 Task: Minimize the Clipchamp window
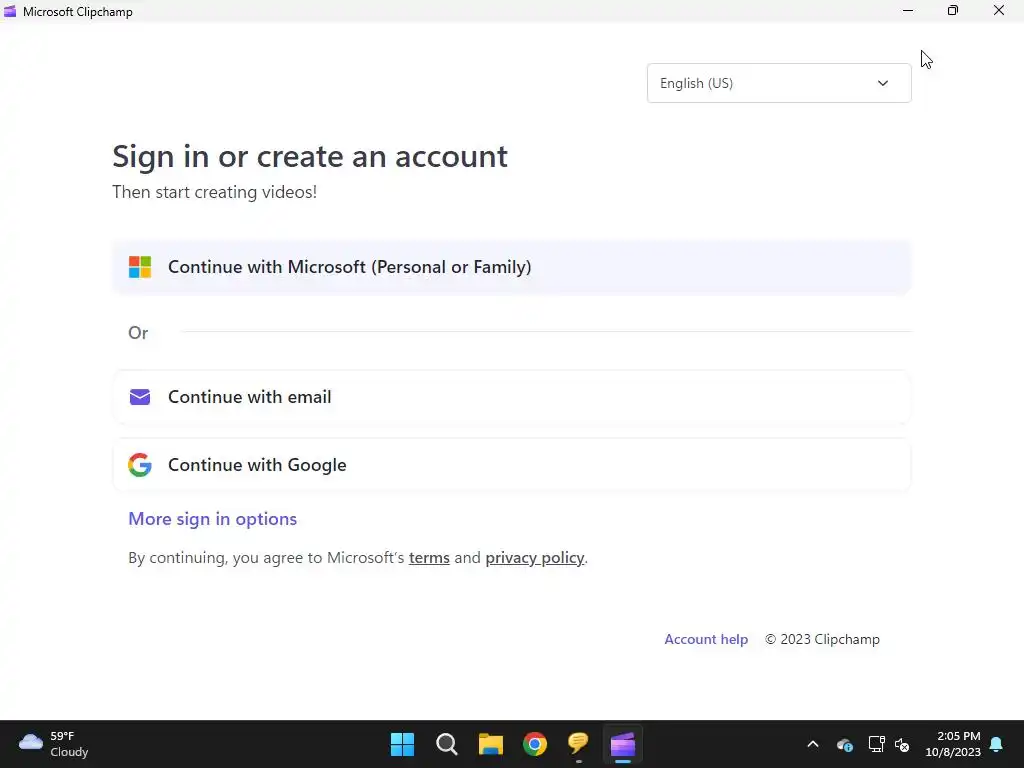coord(908,10)
